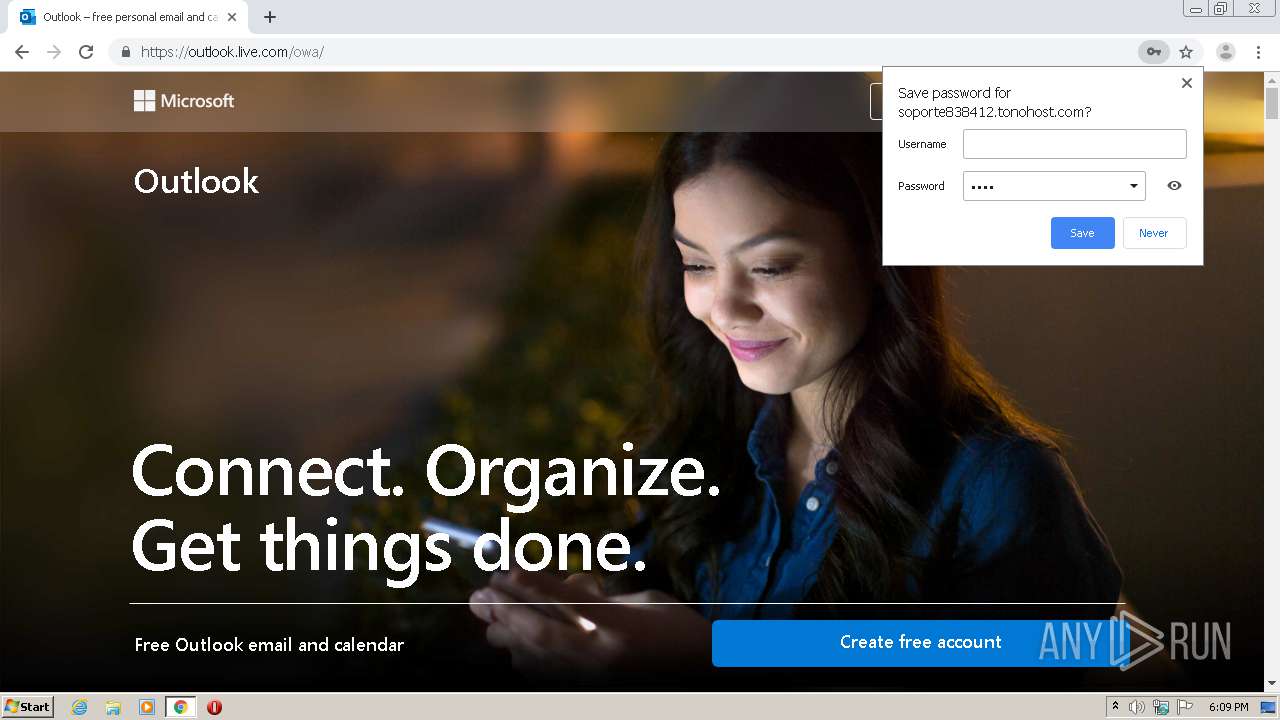This screenshot has height=720, width=1280.
Task: Open the network tray icon
Action: [x=1161, y=707]
